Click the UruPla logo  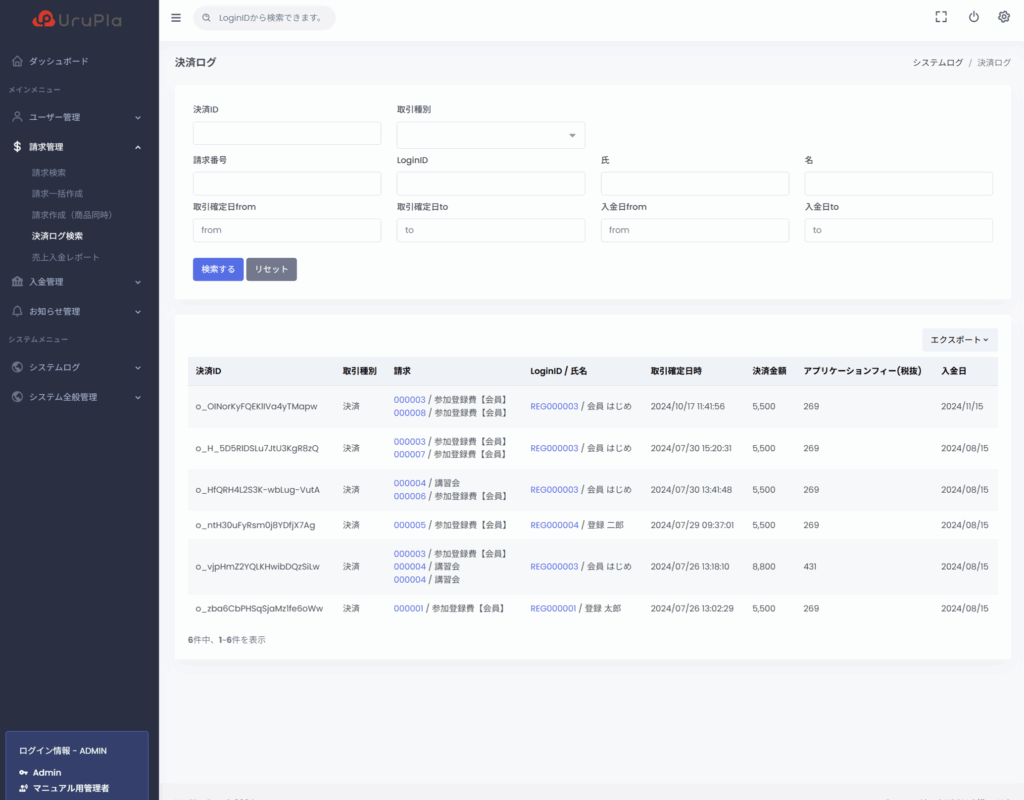pyautogui.click(x=79, y=19)
